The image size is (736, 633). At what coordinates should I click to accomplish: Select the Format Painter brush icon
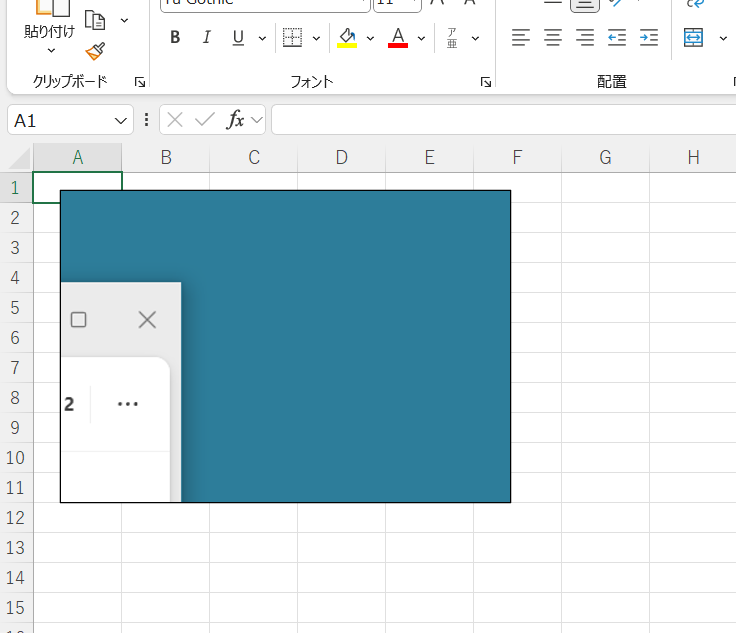[x=95, y=52]
